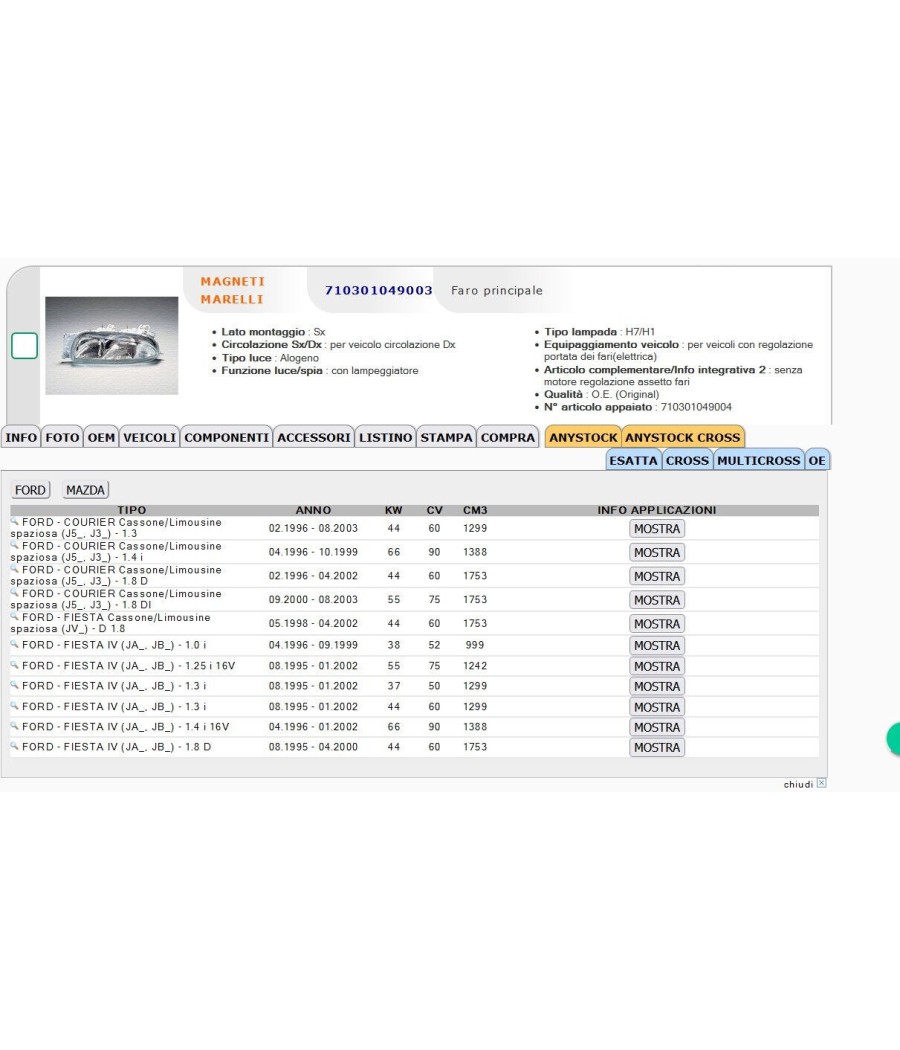
Task: Click magnifier icon for Fiesta D 1.8 row
Action: [x=15, y=615]
